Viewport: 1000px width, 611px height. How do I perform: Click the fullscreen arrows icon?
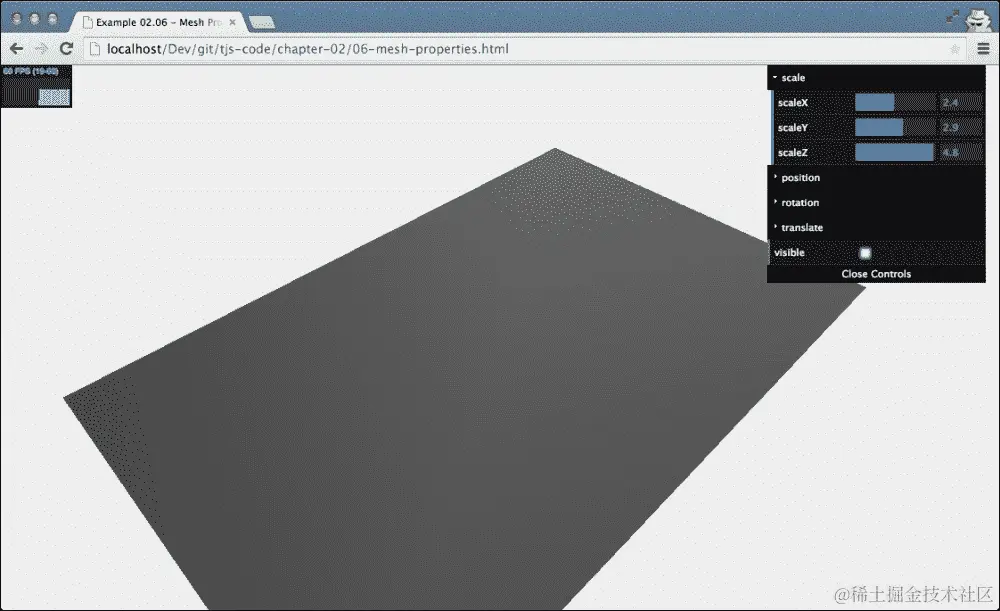[952, 17]
